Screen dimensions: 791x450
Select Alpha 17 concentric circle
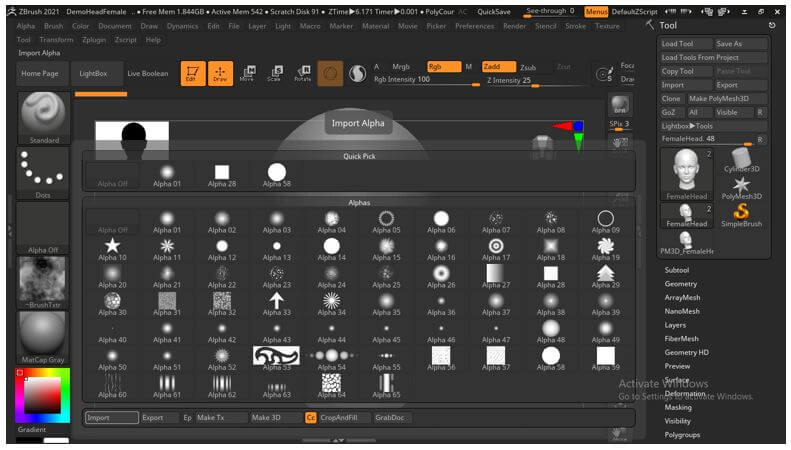(496, 250)
